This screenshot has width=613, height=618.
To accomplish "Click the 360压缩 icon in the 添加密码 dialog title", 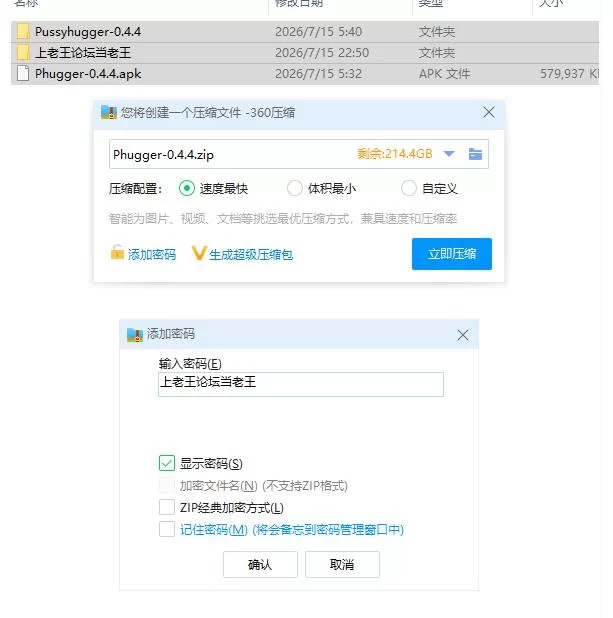I will click(135, 335).
